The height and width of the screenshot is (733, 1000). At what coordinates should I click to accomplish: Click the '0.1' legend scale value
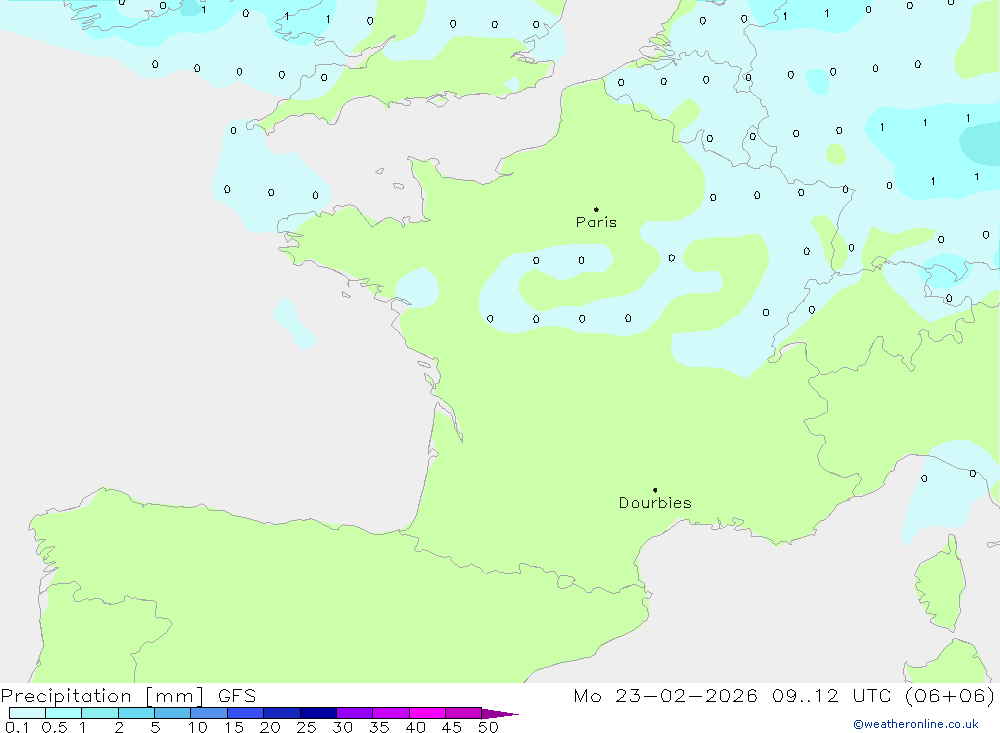tap(17, 727)
